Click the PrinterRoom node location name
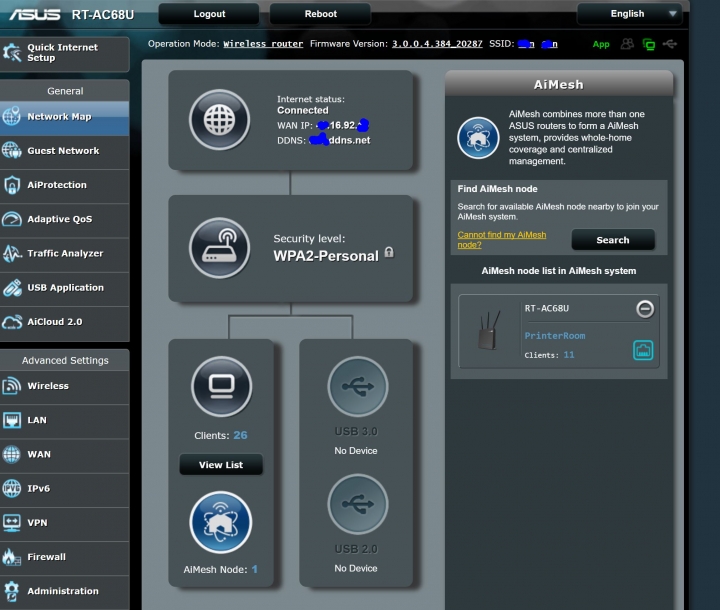Screen dimensions: 720x610 coord(555,336)
